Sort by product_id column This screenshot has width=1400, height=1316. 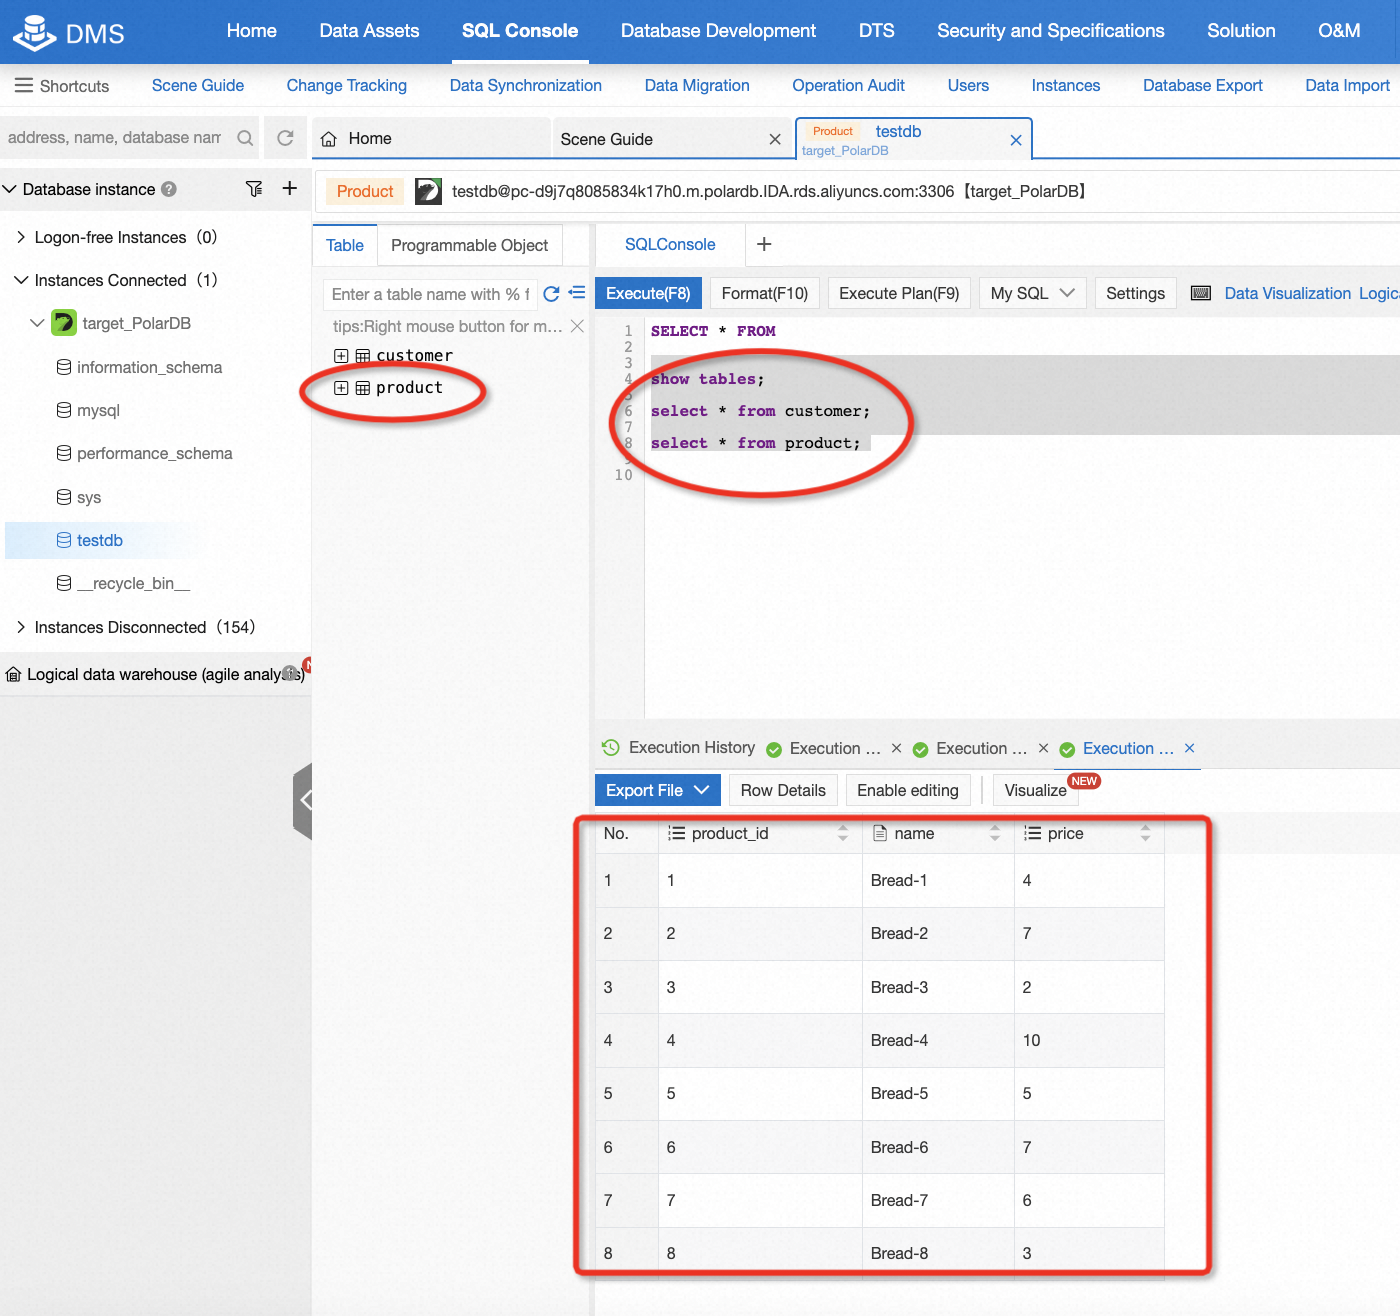843,833
